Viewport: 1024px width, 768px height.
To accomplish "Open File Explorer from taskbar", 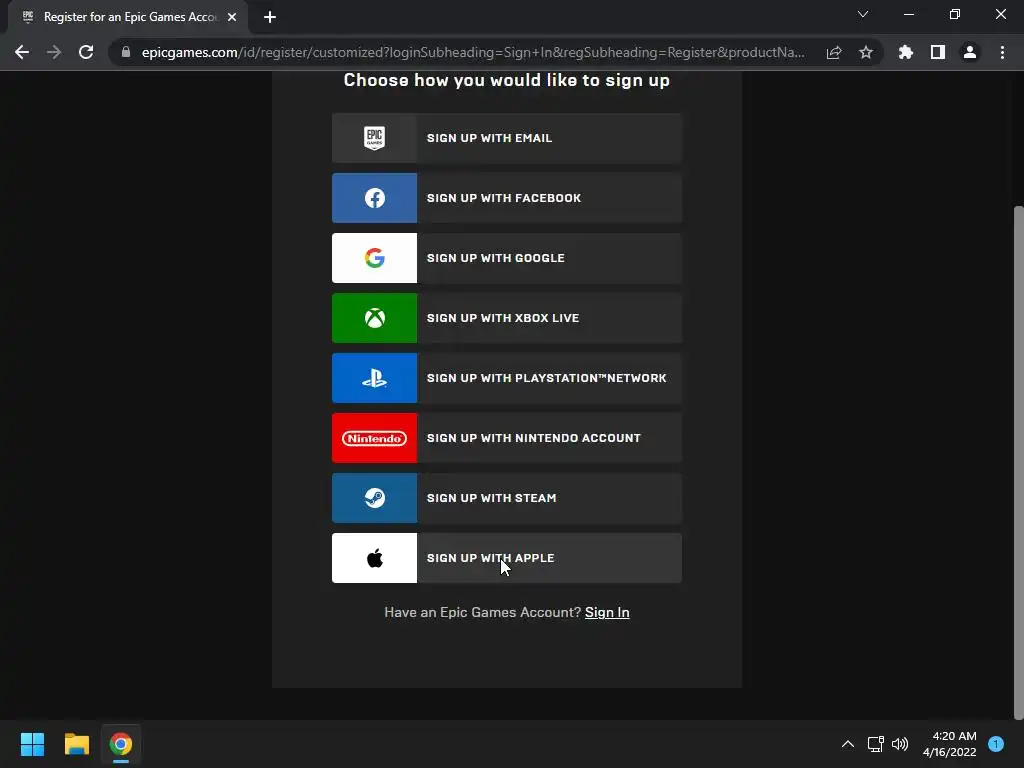I will coord(76,744).
